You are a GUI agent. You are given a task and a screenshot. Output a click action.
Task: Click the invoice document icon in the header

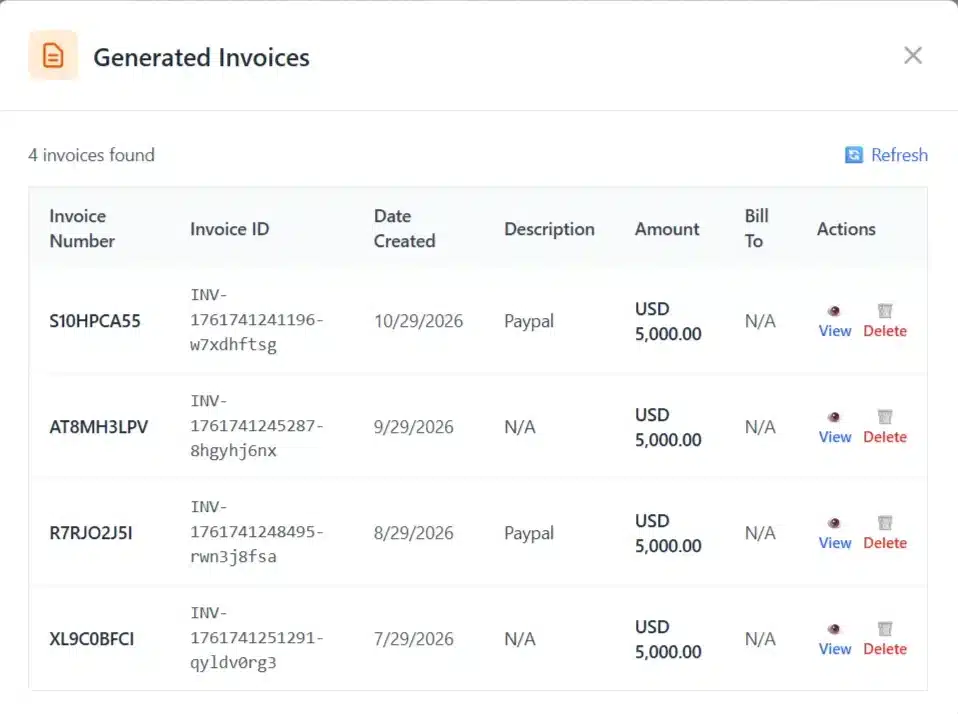point(53,55)
